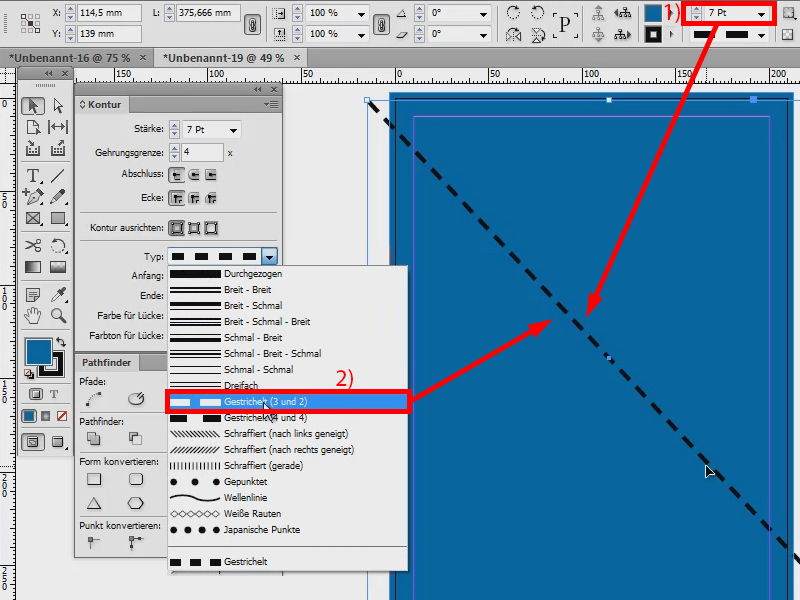Viewport: 800px width, 600px height.
Task: Select the Zoom tool
Action: (58, 316)
